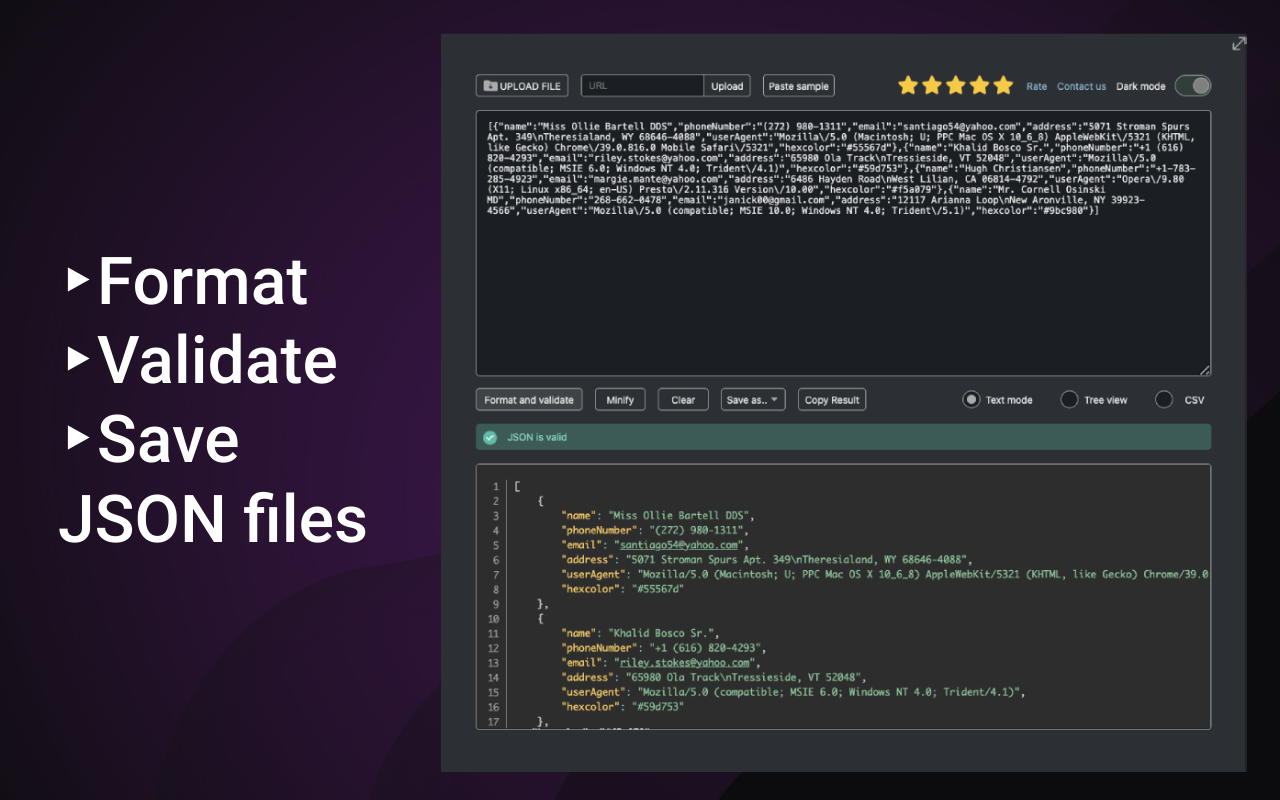Click the second rating star

pyautogui.click(x=931, y=85)
